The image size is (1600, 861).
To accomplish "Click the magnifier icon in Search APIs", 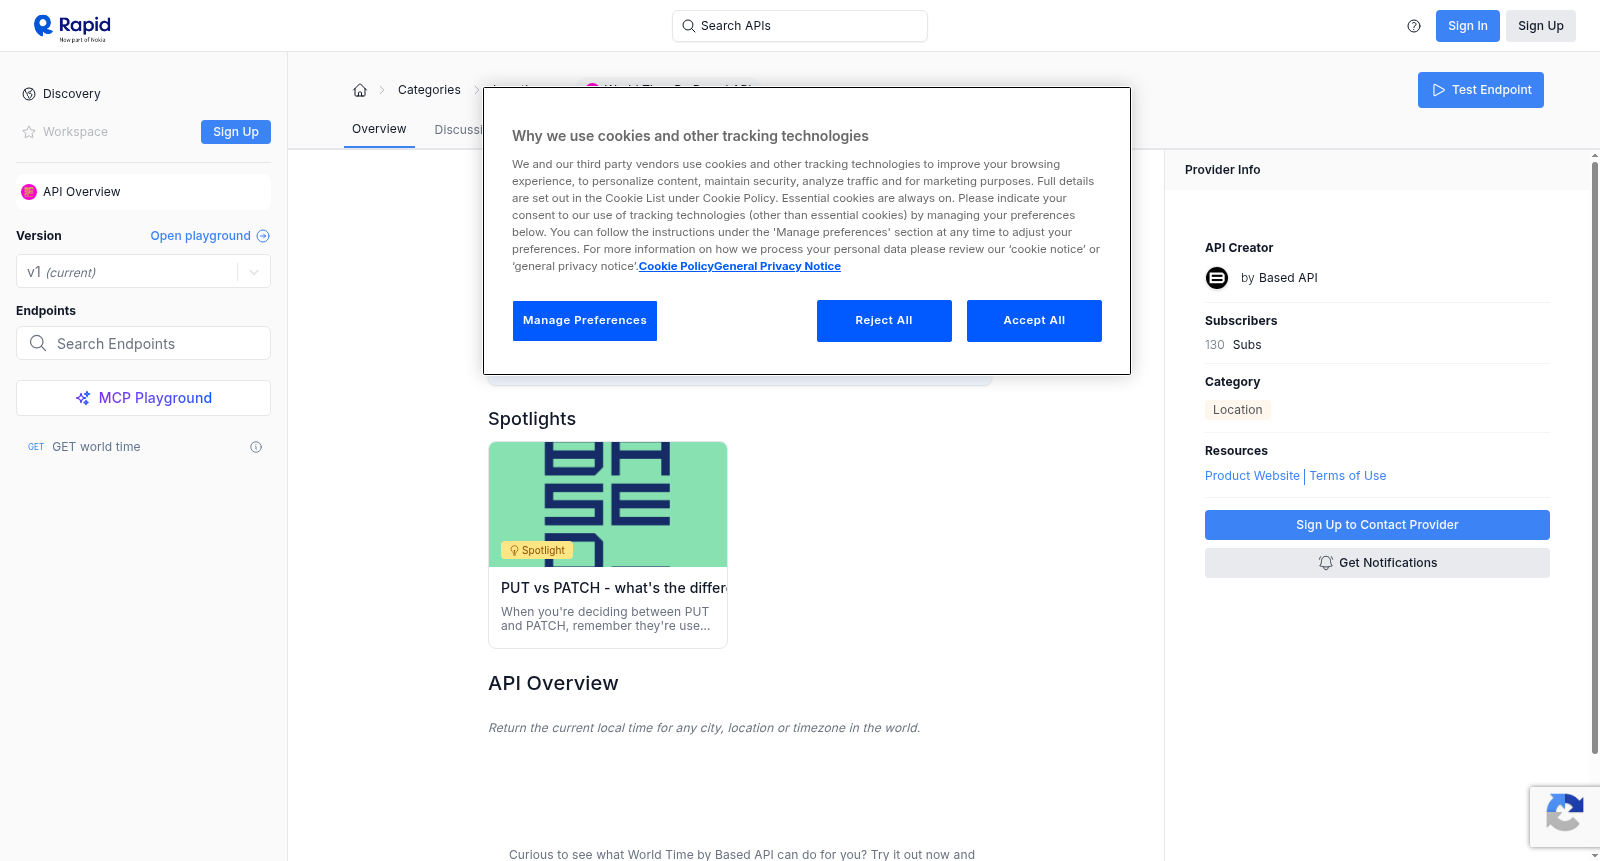I will coord(689,26).
